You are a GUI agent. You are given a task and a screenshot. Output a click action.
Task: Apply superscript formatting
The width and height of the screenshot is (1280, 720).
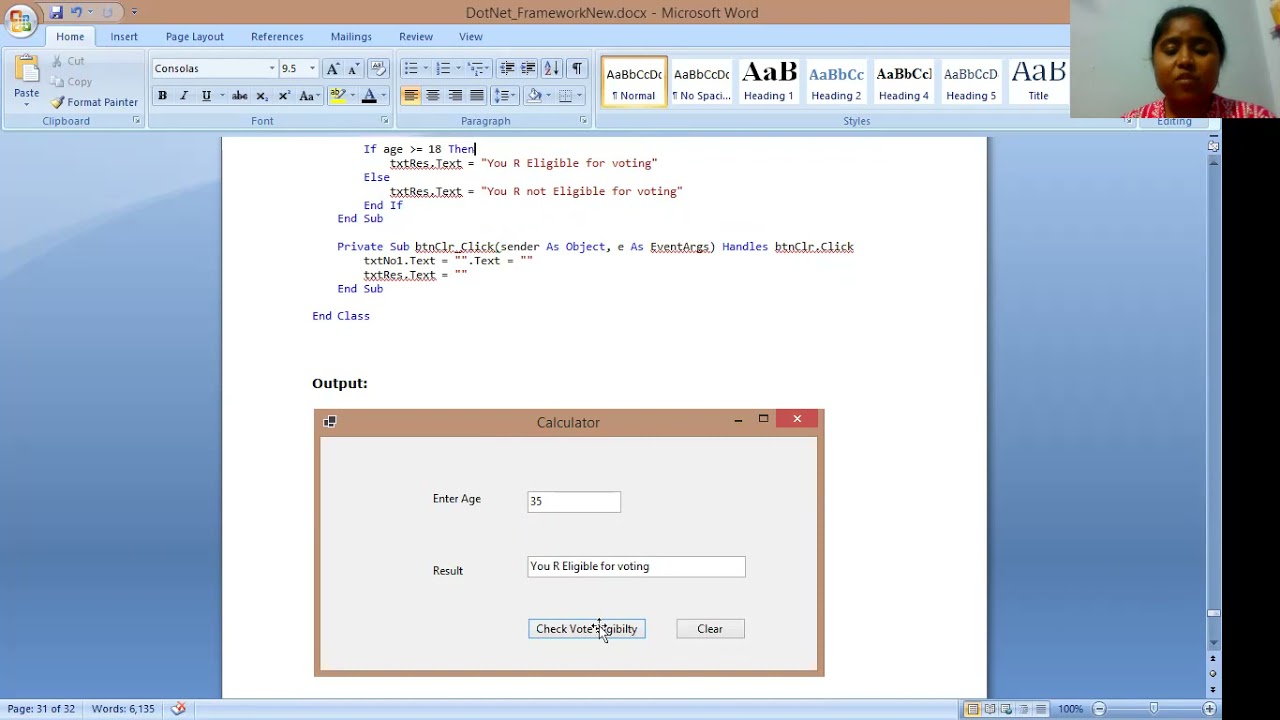pos(284,96)
